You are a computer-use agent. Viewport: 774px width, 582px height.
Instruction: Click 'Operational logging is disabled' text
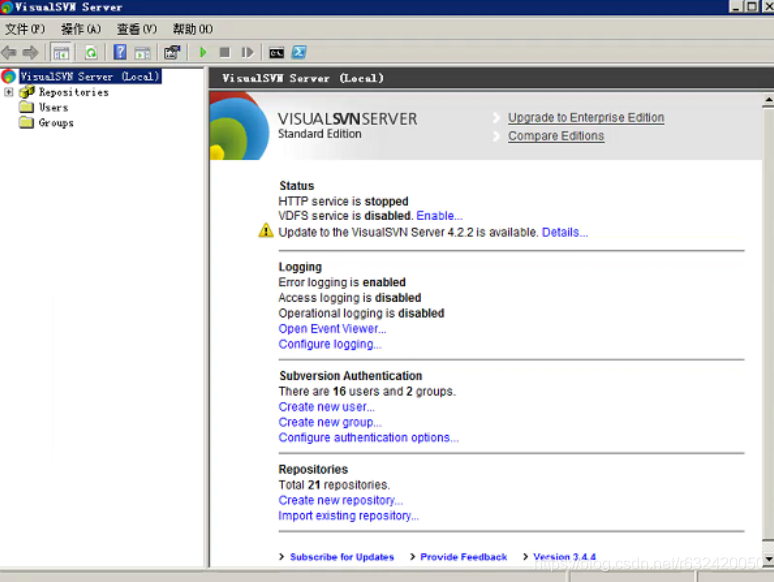coord(361,313)
